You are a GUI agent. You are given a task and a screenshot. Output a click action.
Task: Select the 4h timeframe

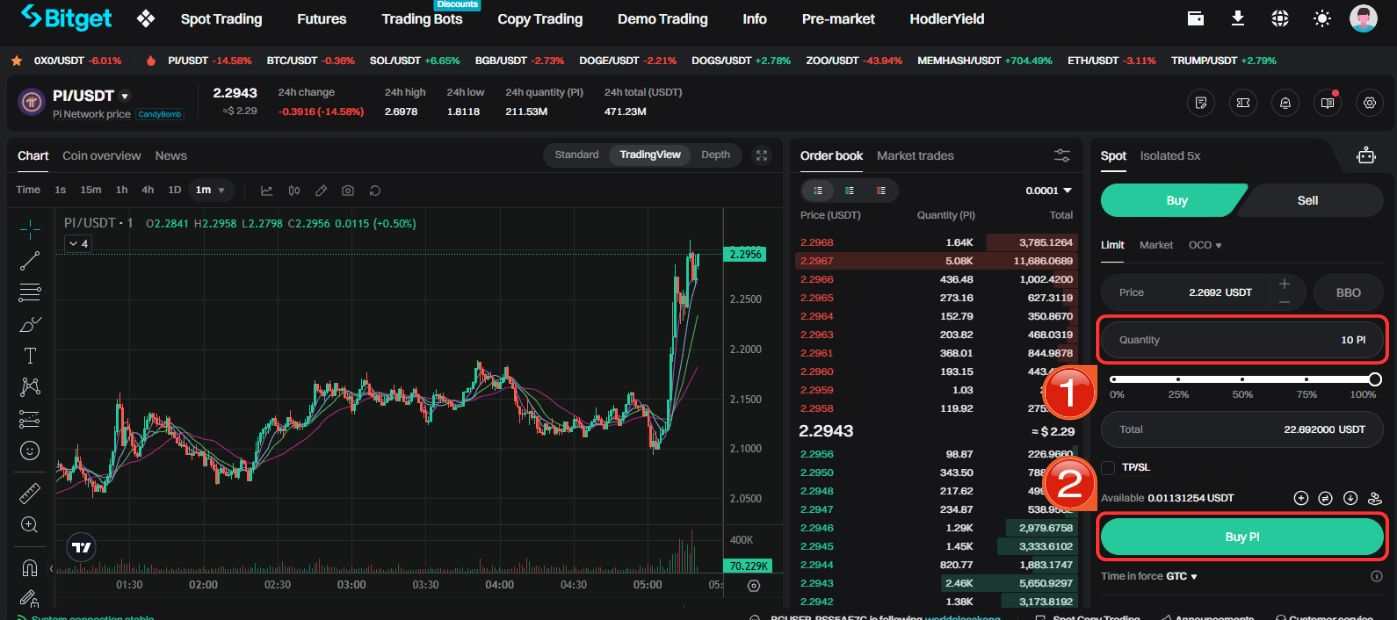(148, 190)
